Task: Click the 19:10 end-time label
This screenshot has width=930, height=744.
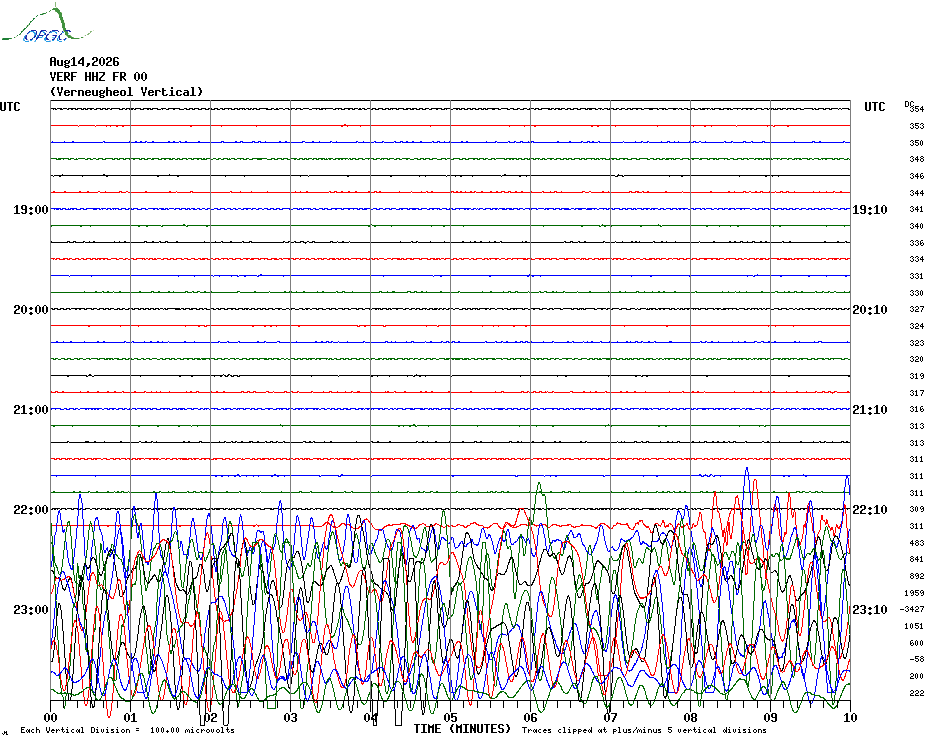Action: pos(870,209)
